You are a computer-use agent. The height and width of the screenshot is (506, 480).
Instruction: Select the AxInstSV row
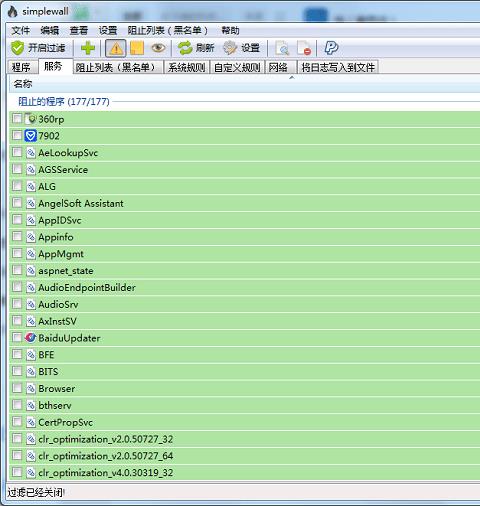click(245, 321)
